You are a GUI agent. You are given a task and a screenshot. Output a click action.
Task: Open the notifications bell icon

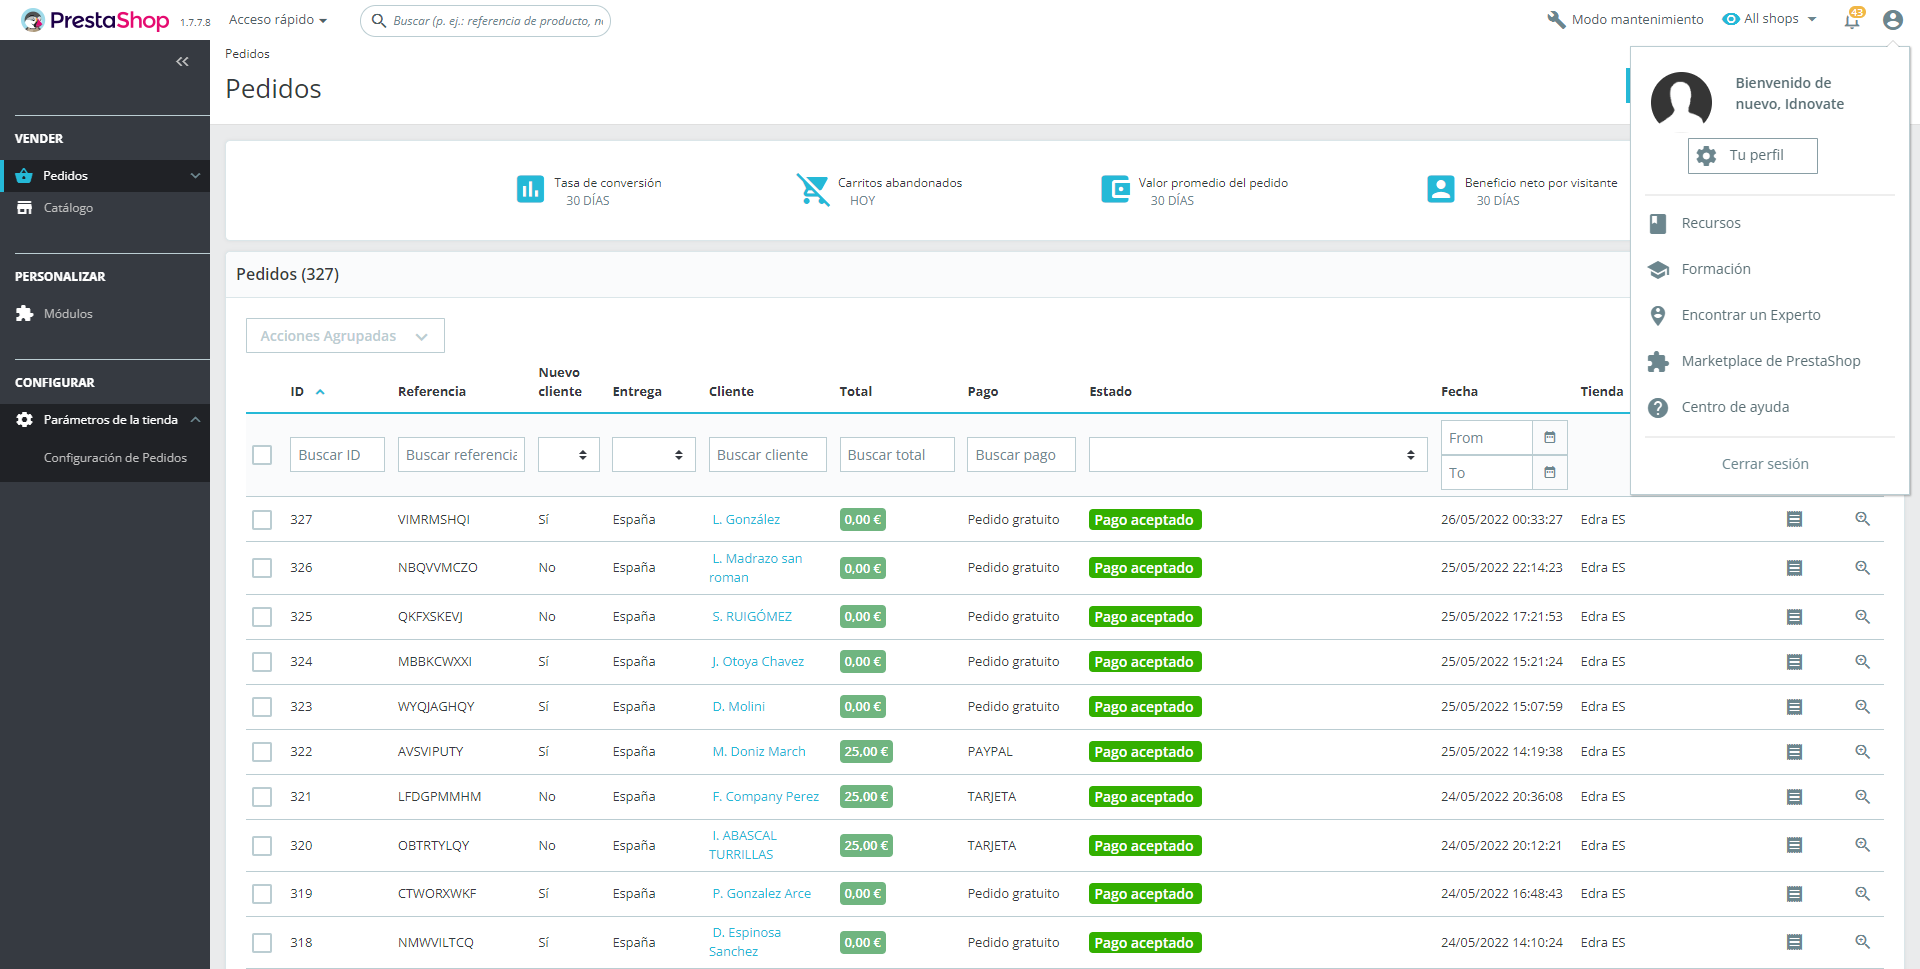(x=1851, y=20)
